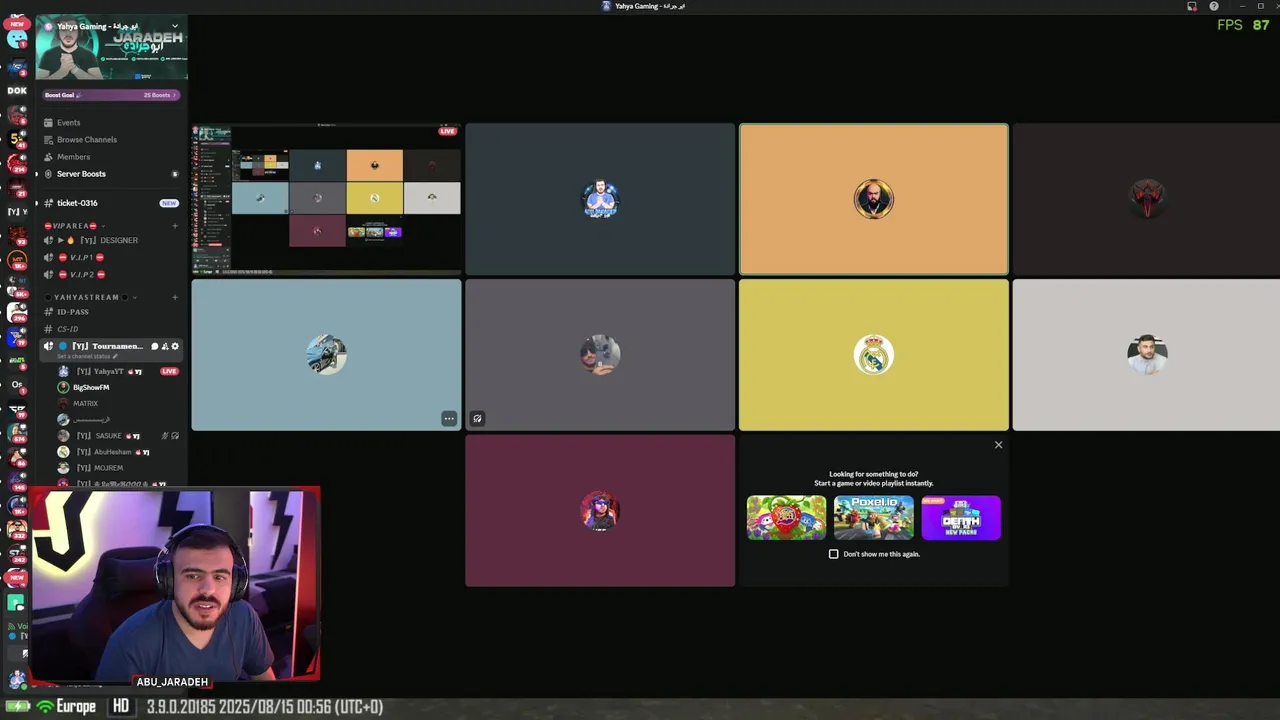The height and width of the screenshot is (720, 1280).
Task: Click the HD quality badge in overlay
Action: point(121,706)
